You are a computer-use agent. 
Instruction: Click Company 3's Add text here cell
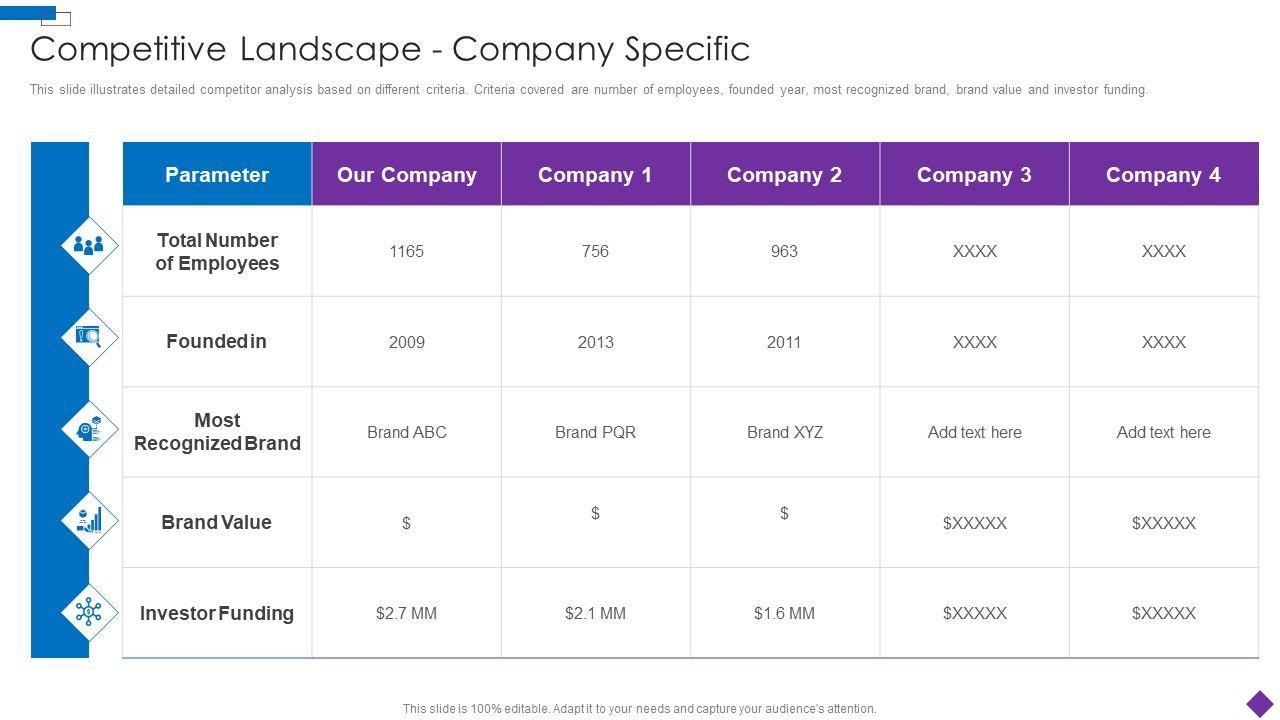pos(974,433)
